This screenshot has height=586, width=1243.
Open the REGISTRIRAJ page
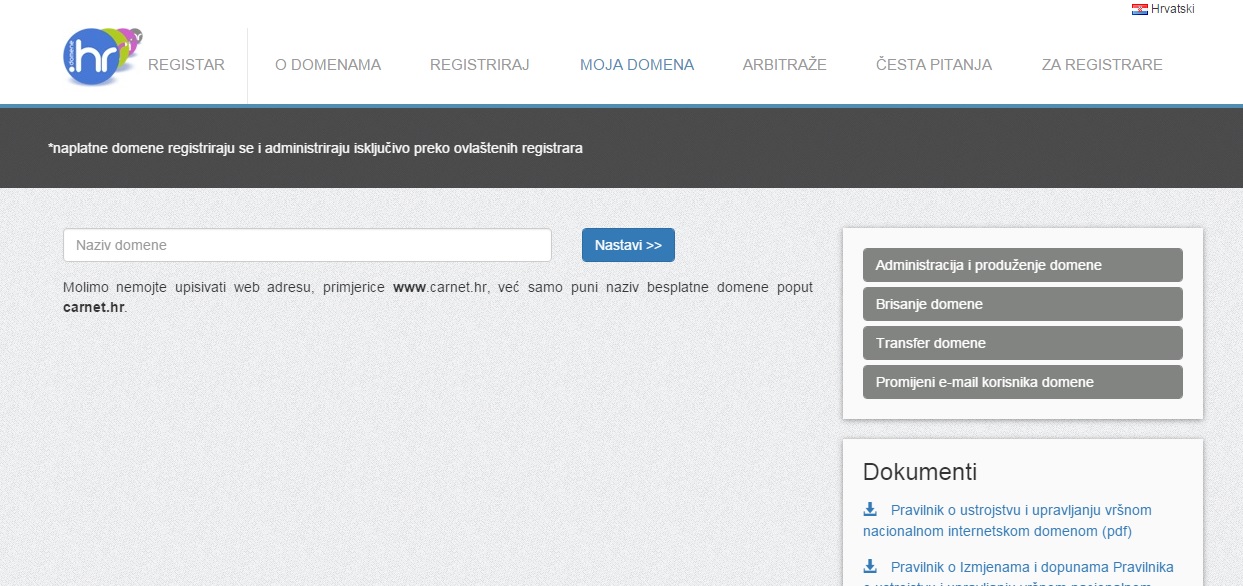pos(479,65)
